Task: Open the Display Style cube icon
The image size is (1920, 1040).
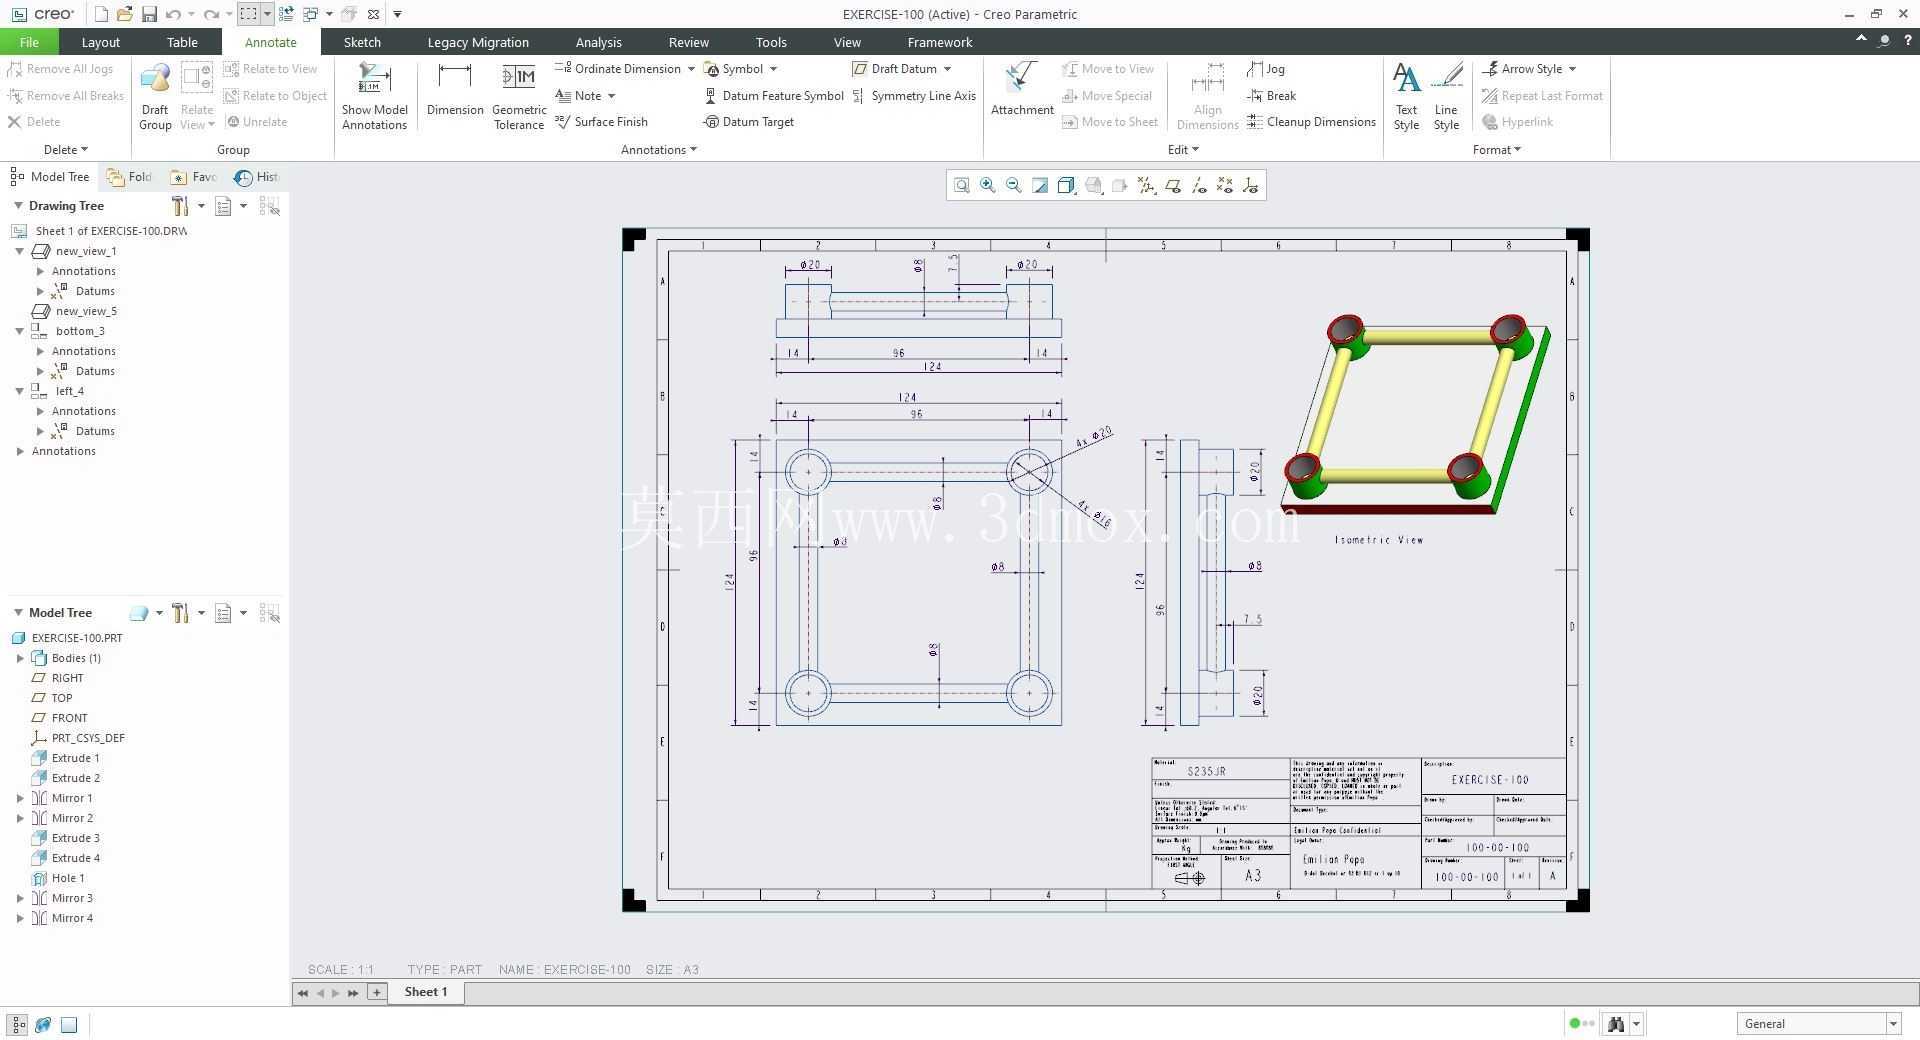Action: pos(1067,185)
